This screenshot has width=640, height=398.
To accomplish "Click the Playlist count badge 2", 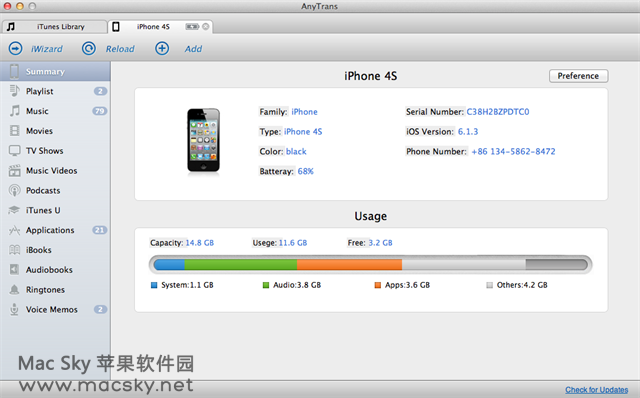I will pyautogui.click(x=100, y=91).
